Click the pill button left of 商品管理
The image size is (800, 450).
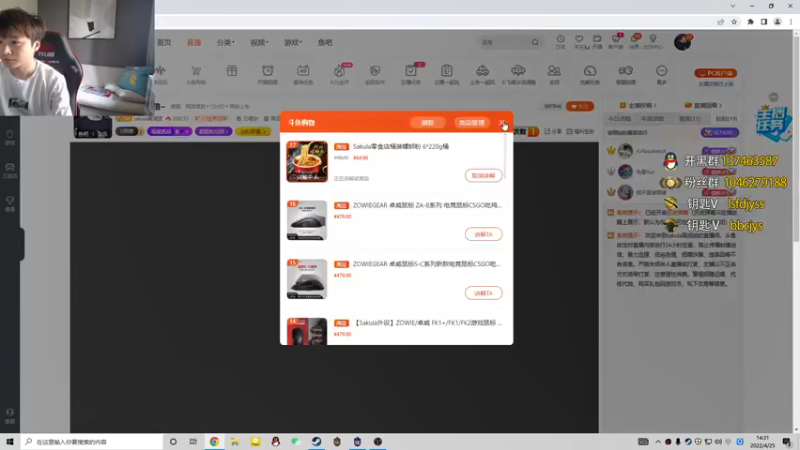[x=428, y=123]
